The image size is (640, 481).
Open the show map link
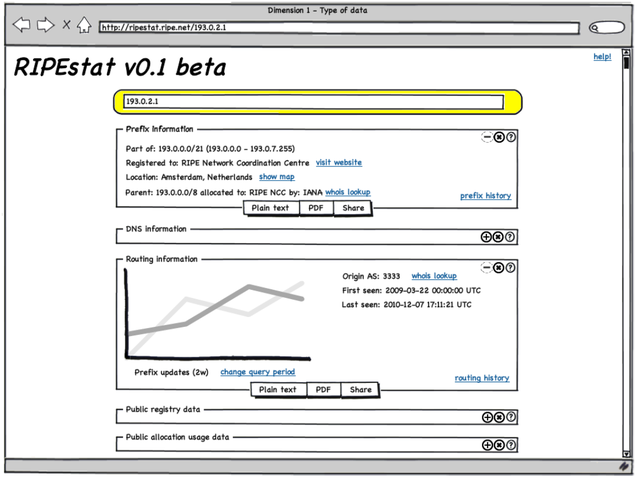[x=277, y=177]
